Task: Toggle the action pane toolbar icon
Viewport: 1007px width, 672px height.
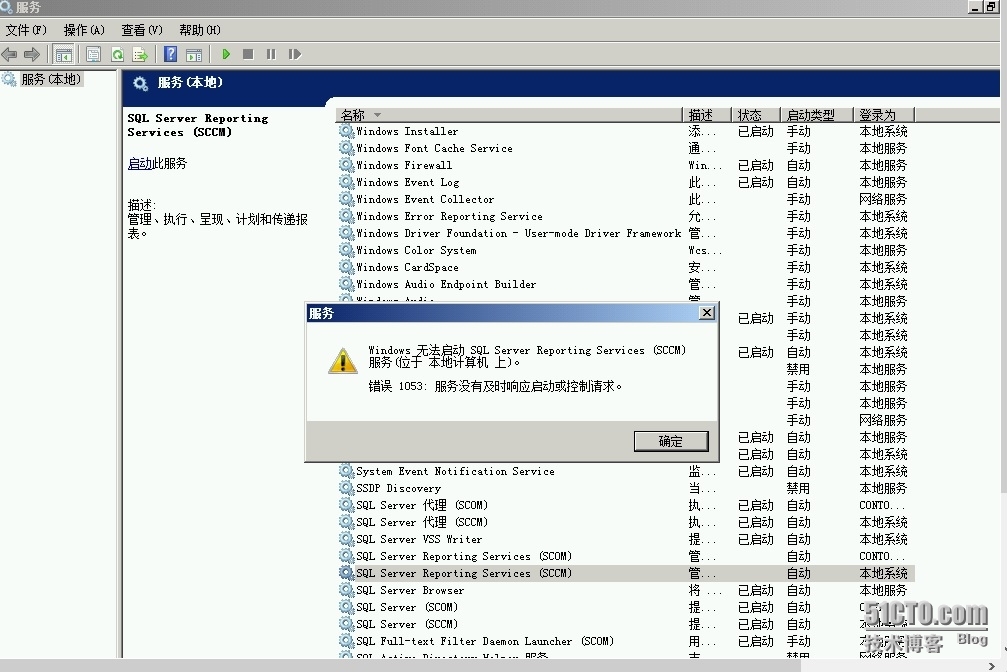Action: point(194,55)
